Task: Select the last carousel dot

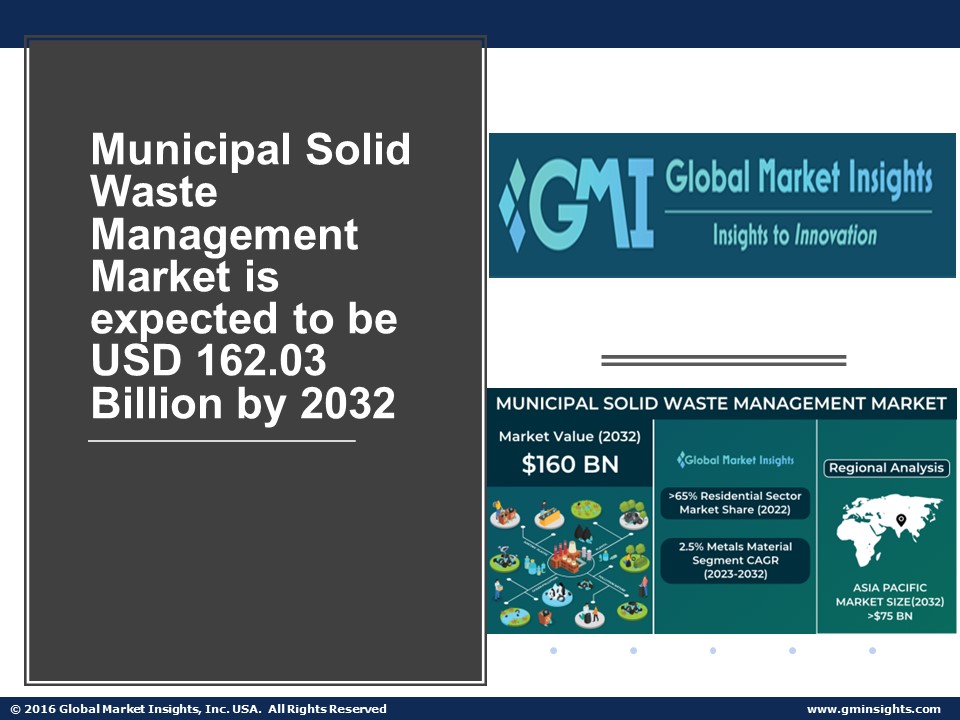Action: point(871,650)
